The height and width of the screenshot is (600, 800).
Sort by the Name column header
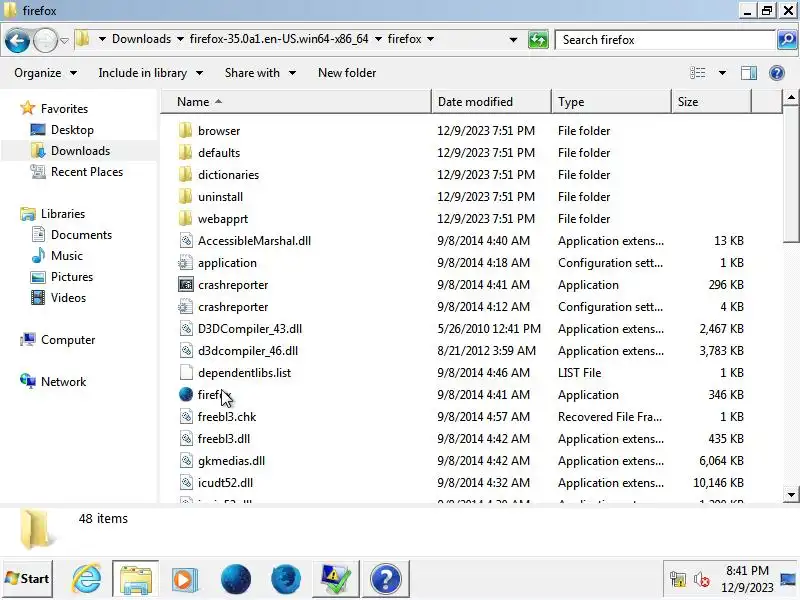[x=296, y=102]
